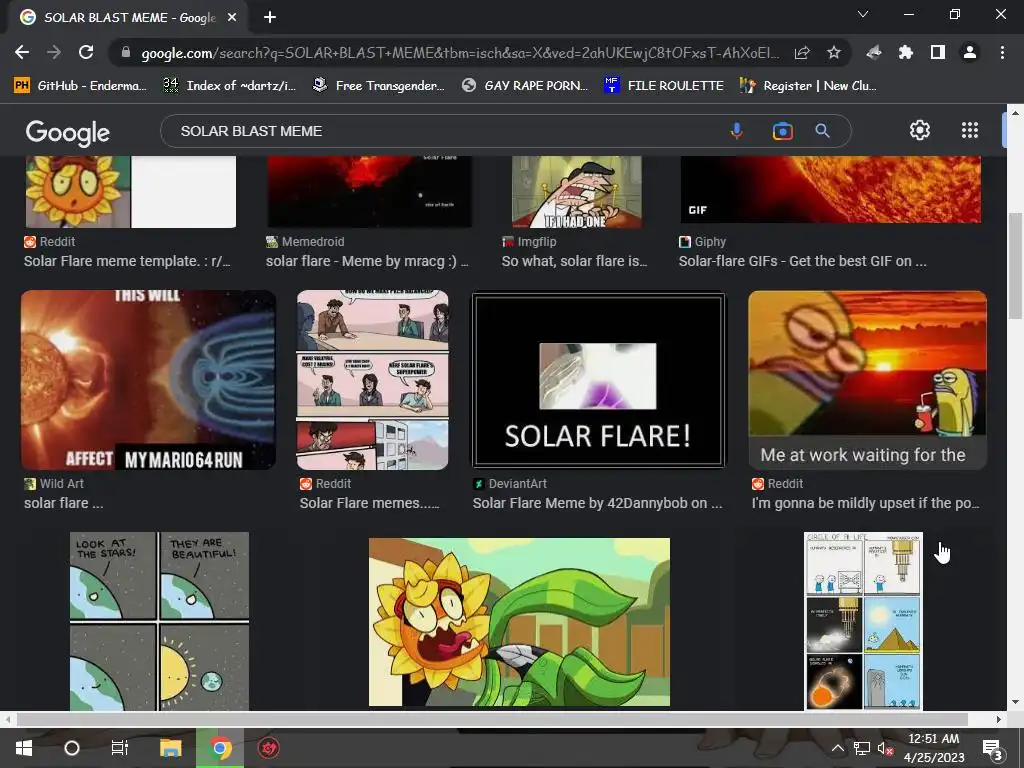Click I'm gonna be mildly upset caption
This screenshot has width=1024, height=768.
tap(865, 503)
